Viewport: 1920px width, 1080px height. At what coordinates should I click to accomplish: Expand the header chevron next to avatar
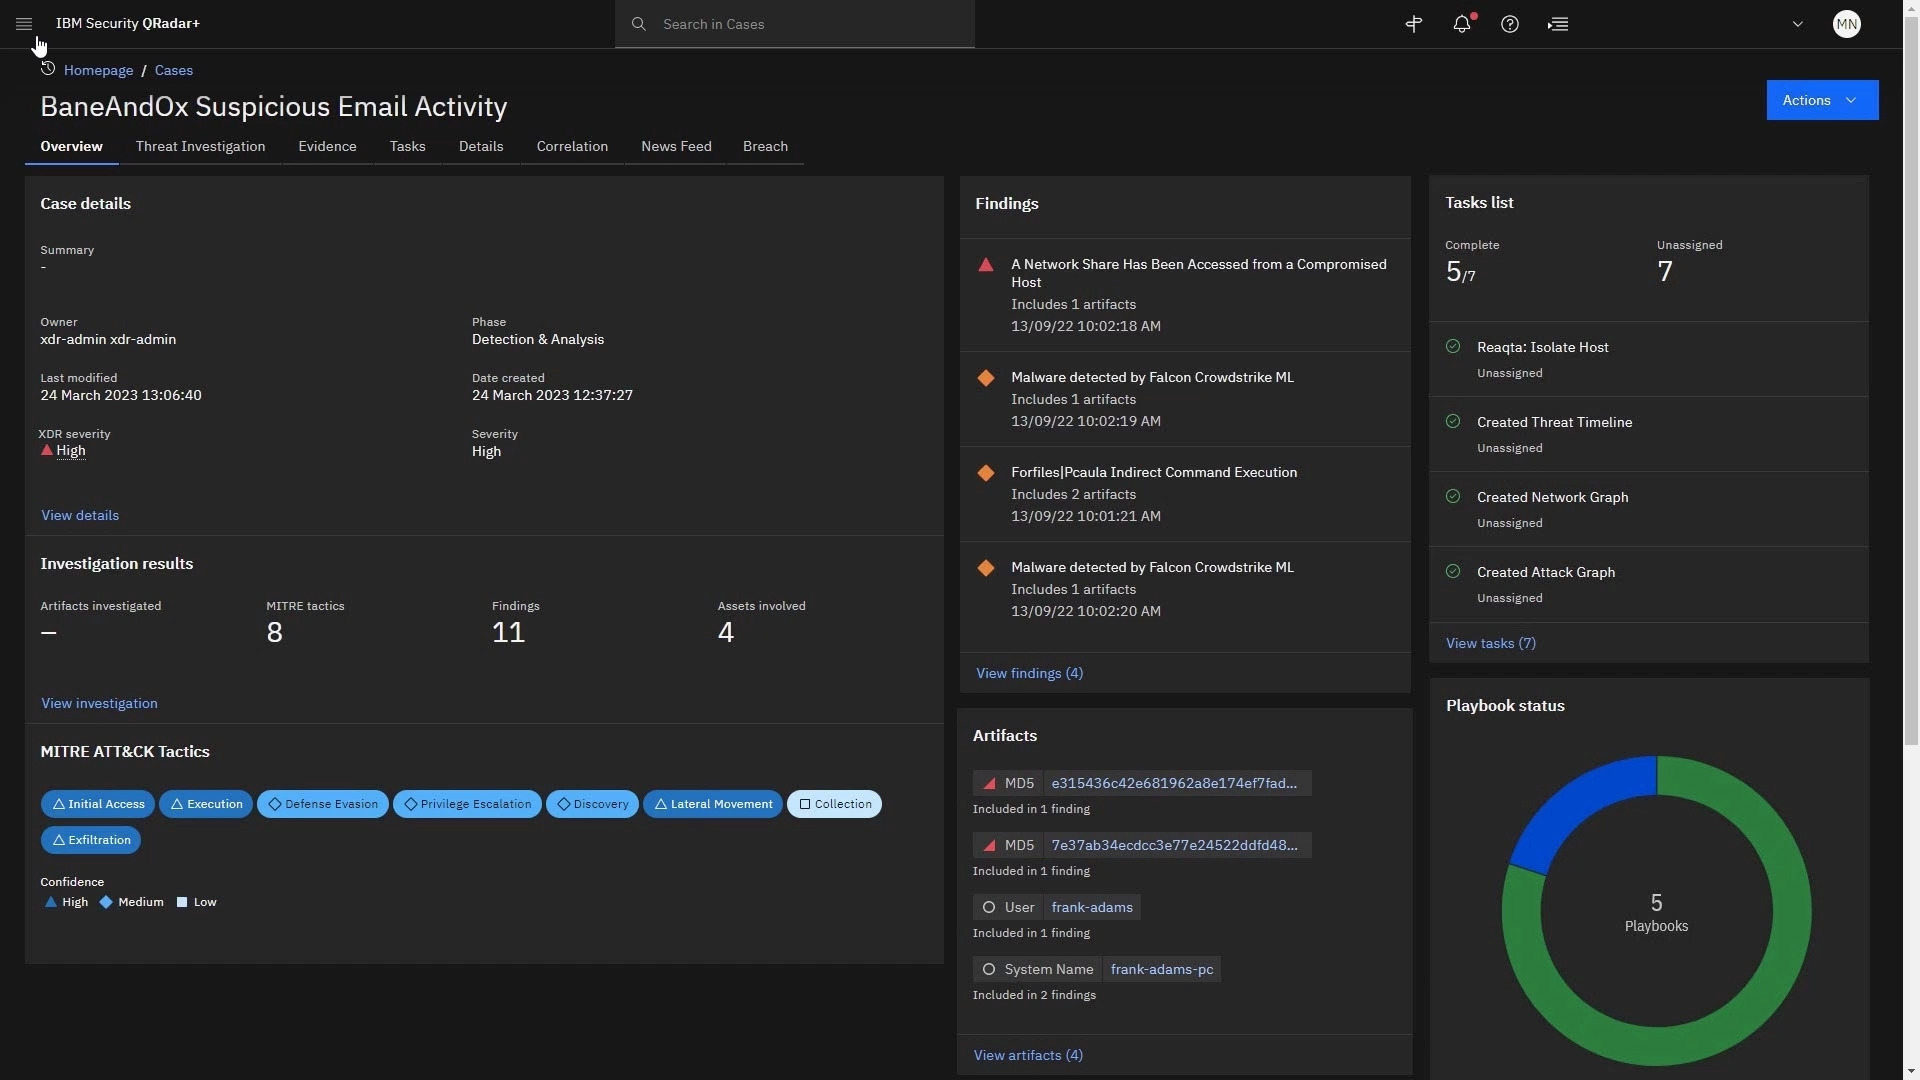1797,24
